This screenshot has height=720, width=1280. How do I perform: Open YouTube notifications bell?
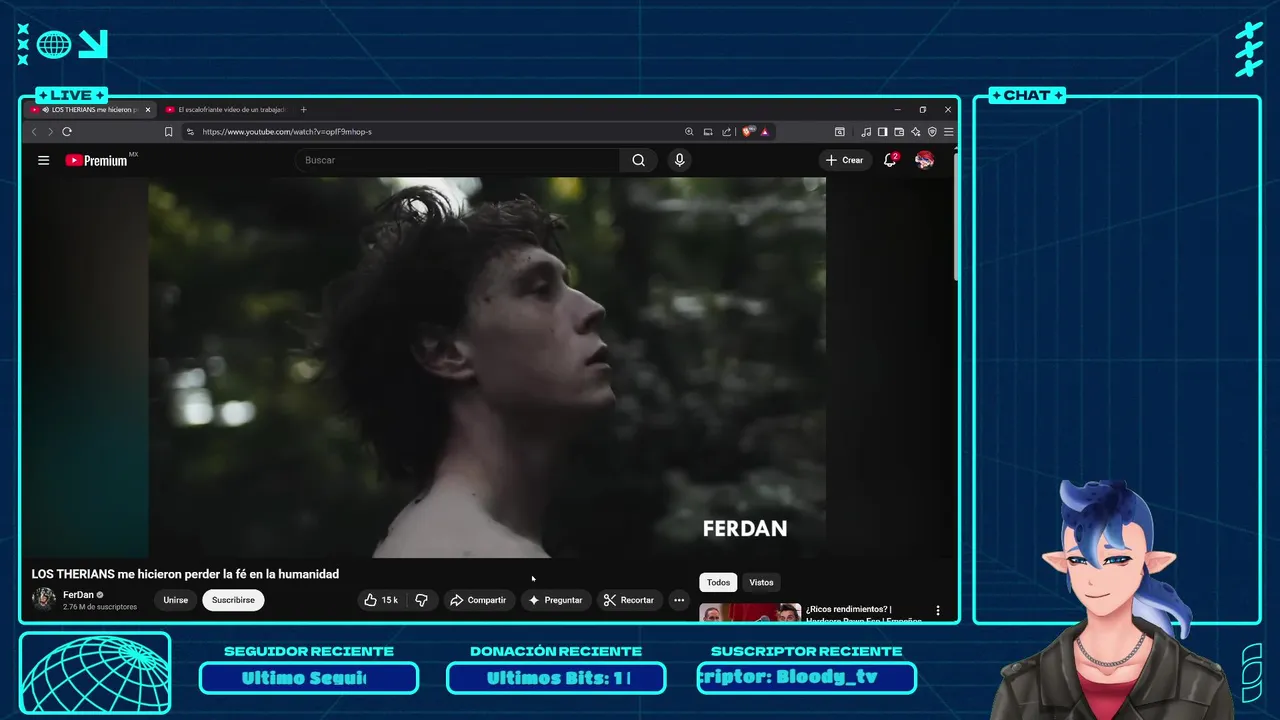(890, 160)
